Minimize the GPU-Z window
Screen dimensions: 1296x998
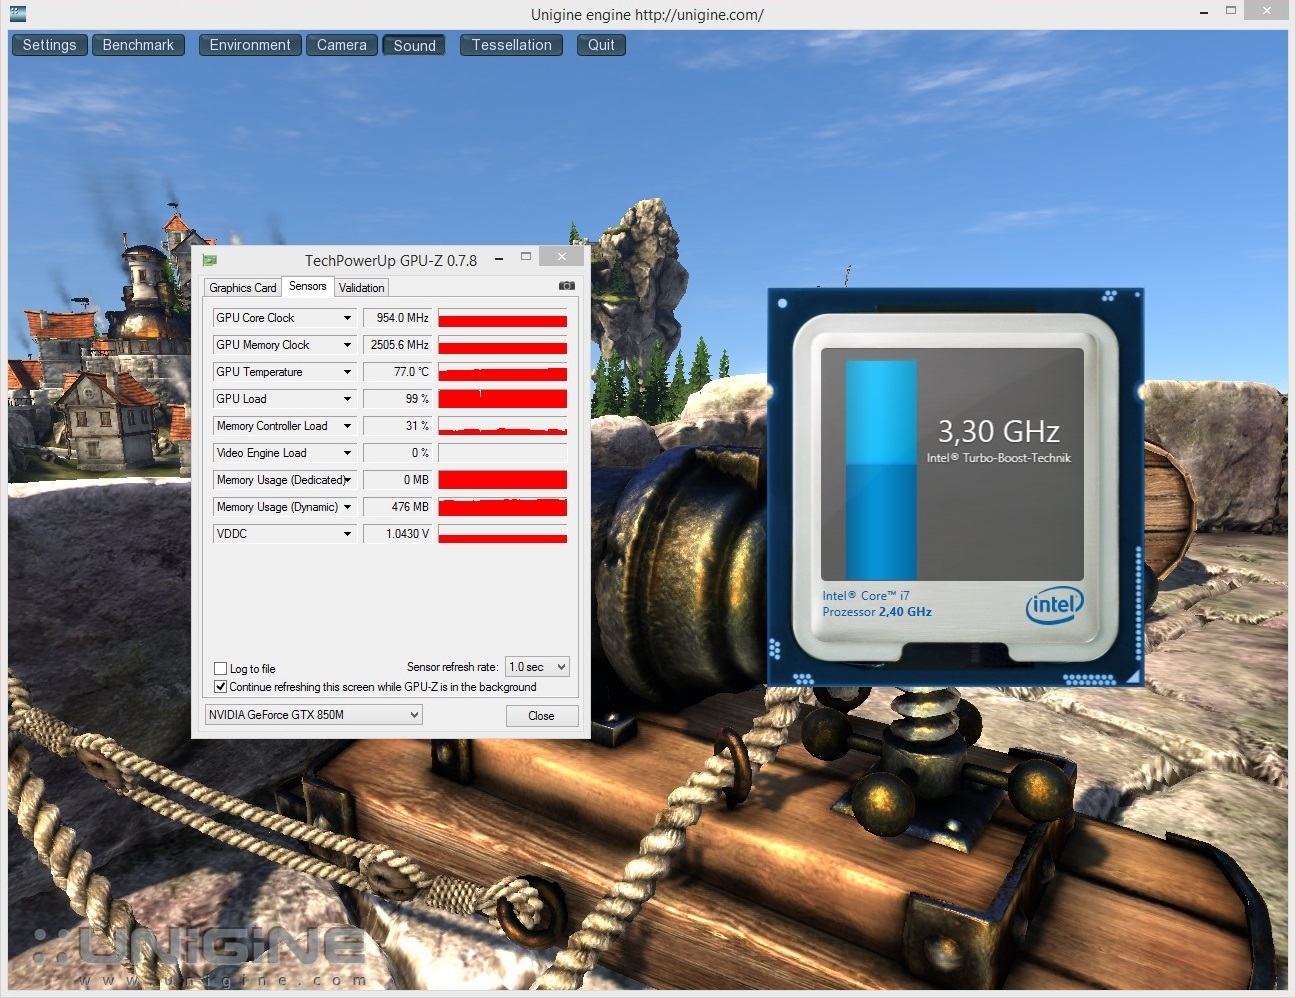[498, 259]
